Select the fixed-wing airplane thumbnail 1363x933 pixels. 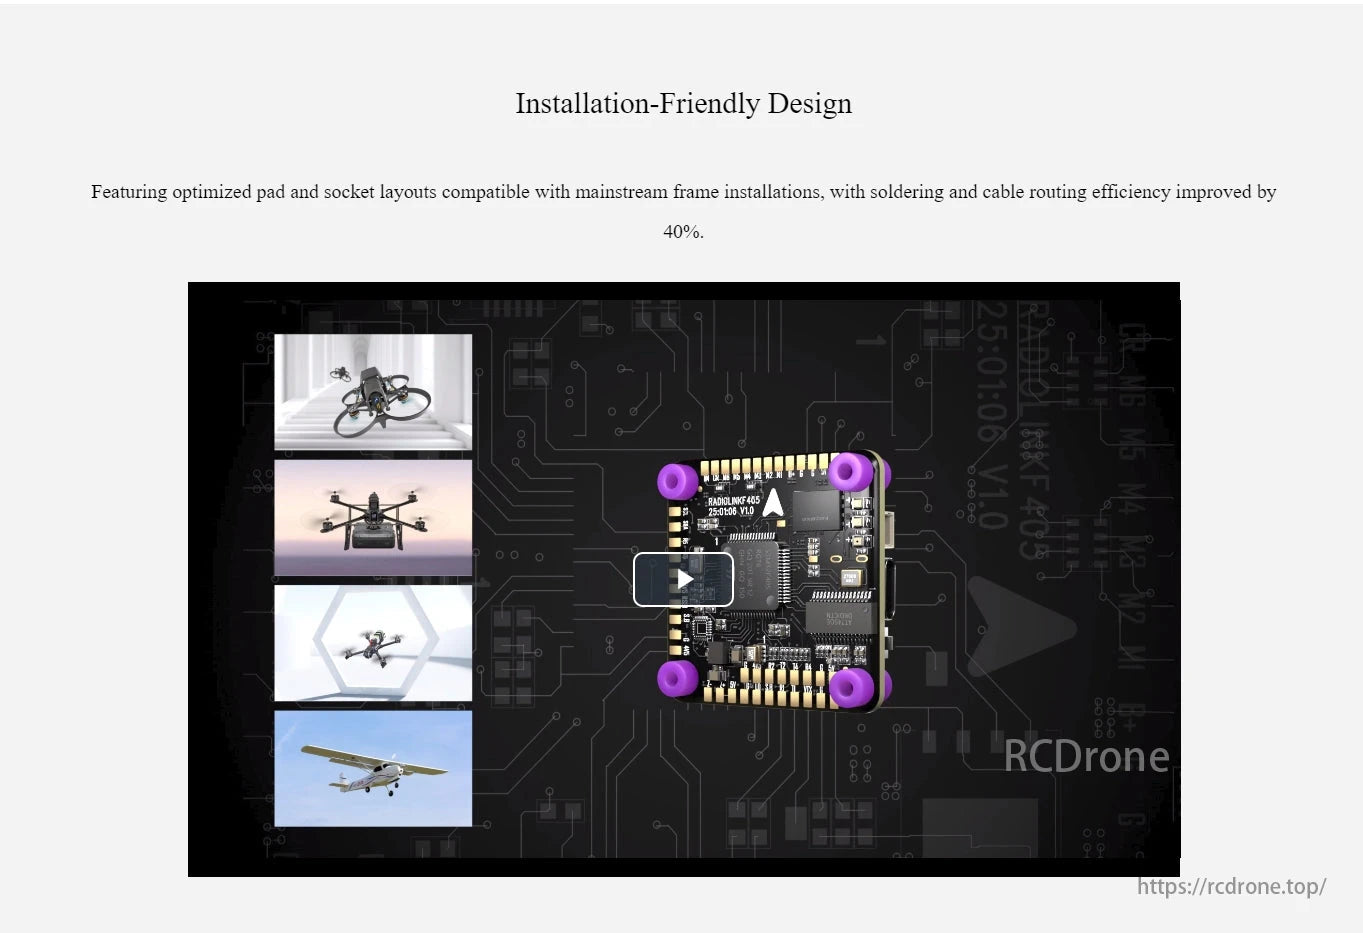coord(374,768)
